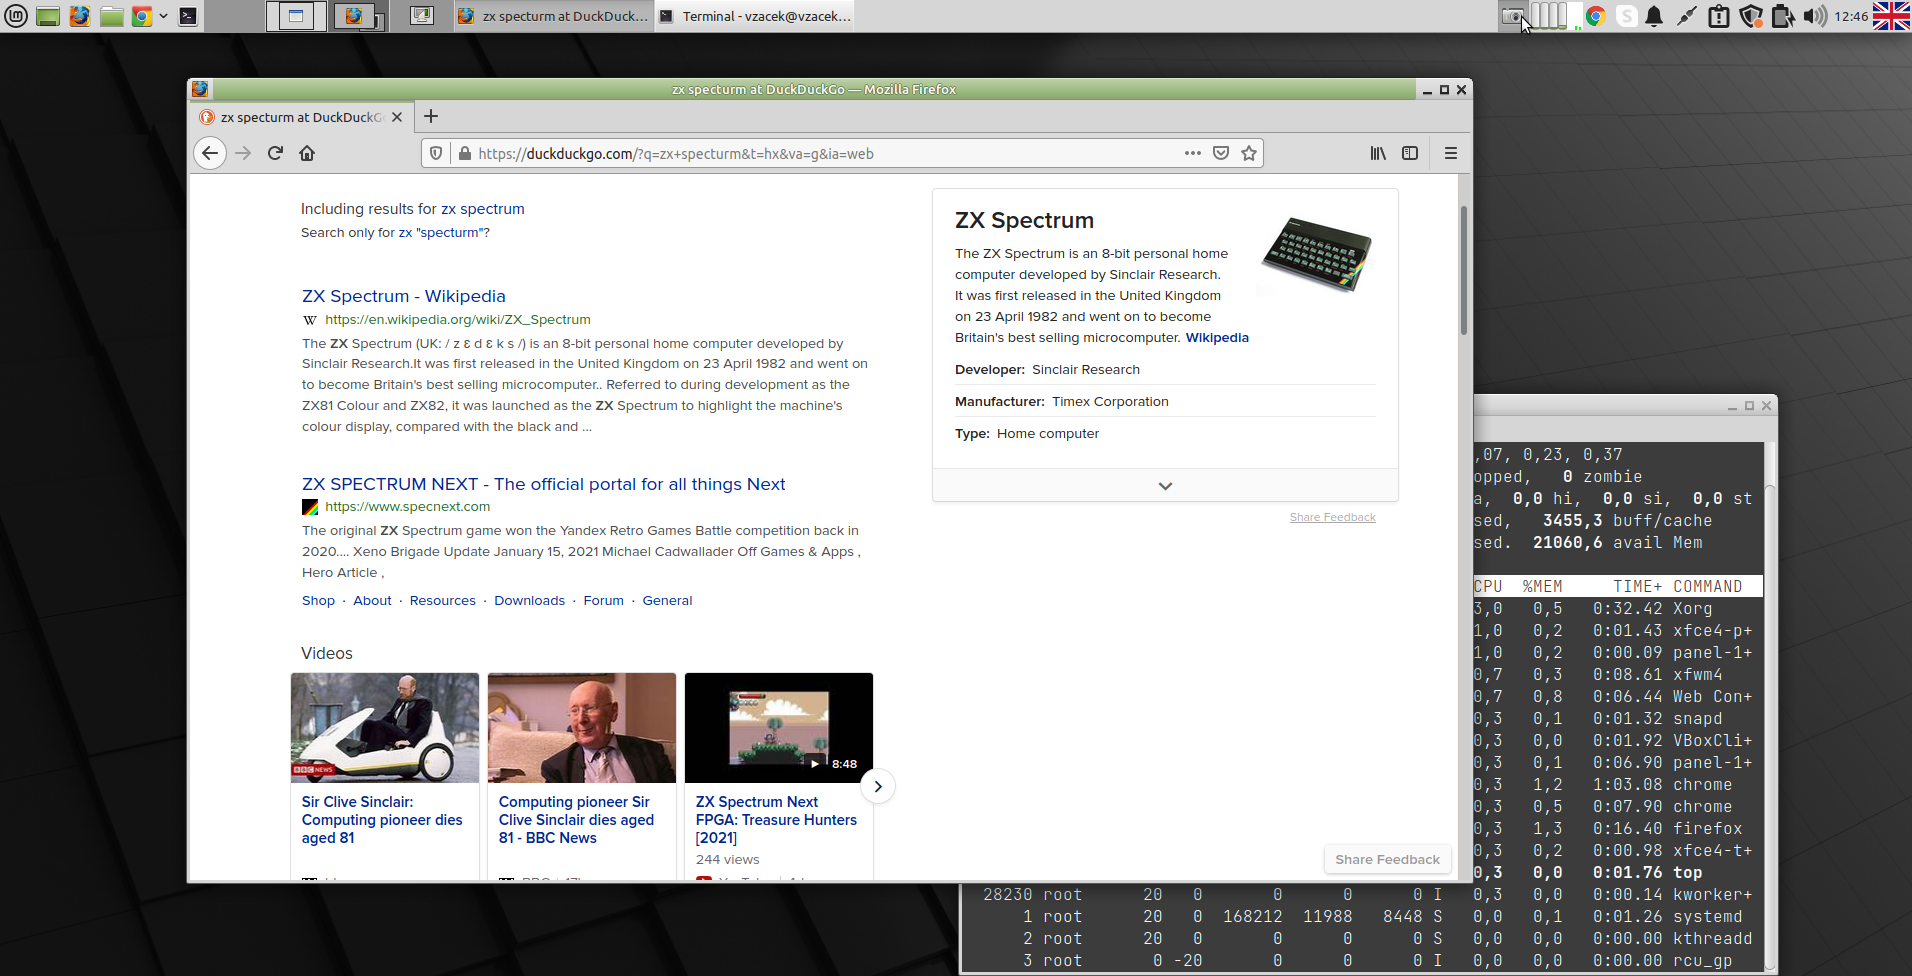
Task: Click Firefox page vertical scrollbar
Action: (x=1464, y=270)
